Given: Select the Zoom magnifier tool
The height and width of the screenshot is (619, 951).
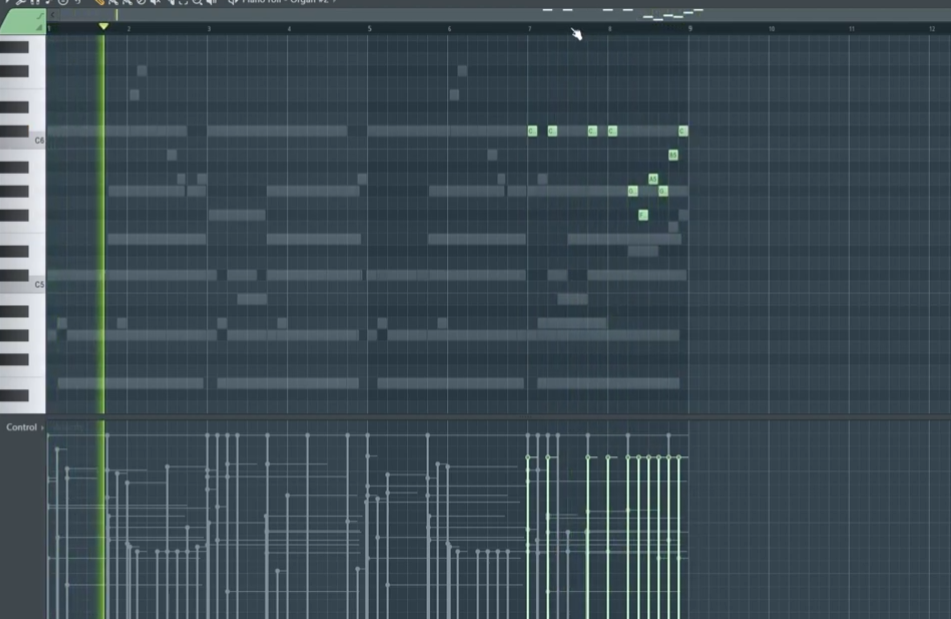Looking at the screenshot, I should point(197,2).
